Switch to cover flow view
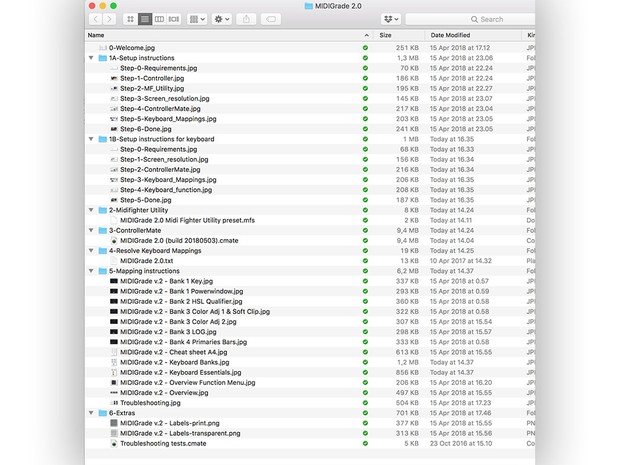 174,19
